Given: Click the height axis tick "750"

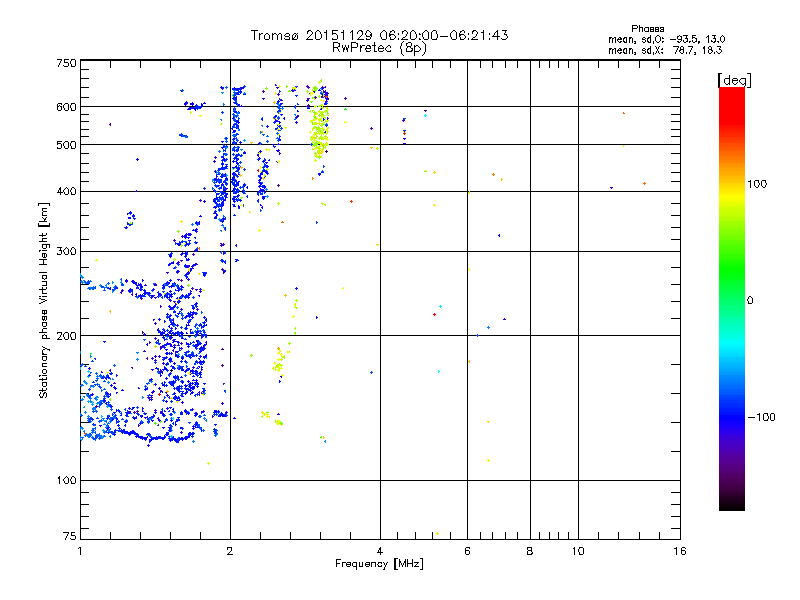Looking at the screenshot, I should (x=66, y=63).
